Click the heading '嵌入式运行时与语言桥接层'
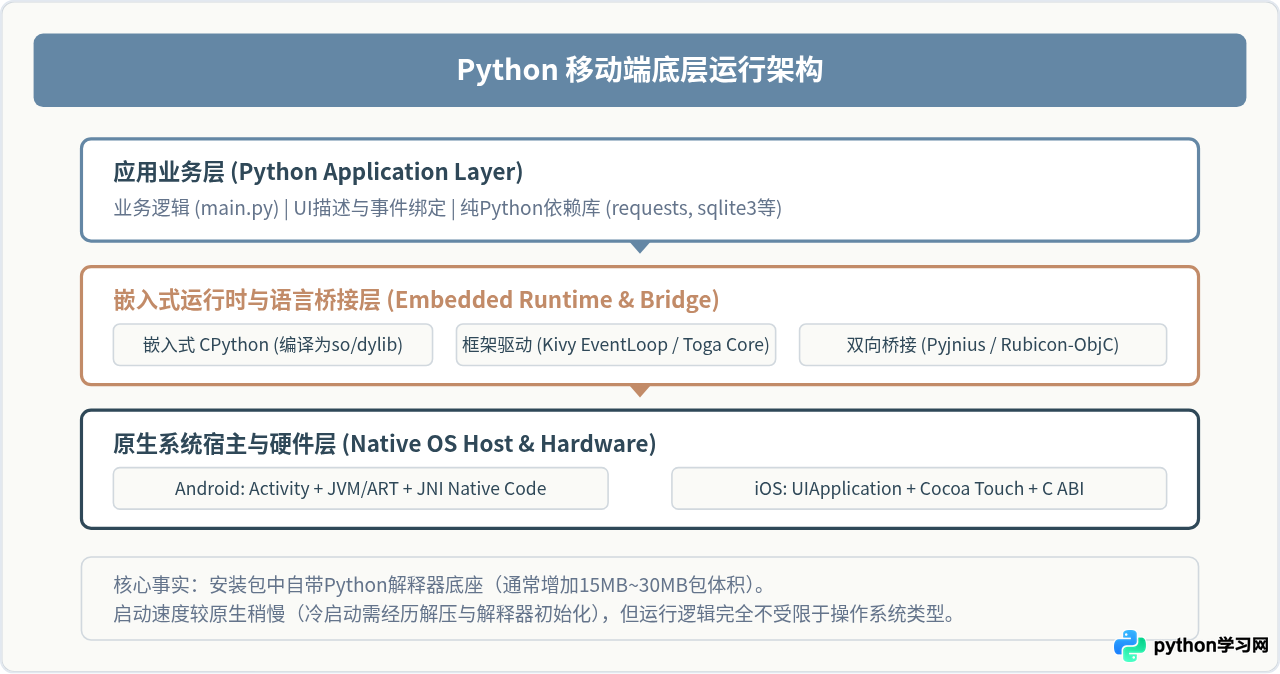1280x674 pixels. pyautogui.click(x=416, y=300)
